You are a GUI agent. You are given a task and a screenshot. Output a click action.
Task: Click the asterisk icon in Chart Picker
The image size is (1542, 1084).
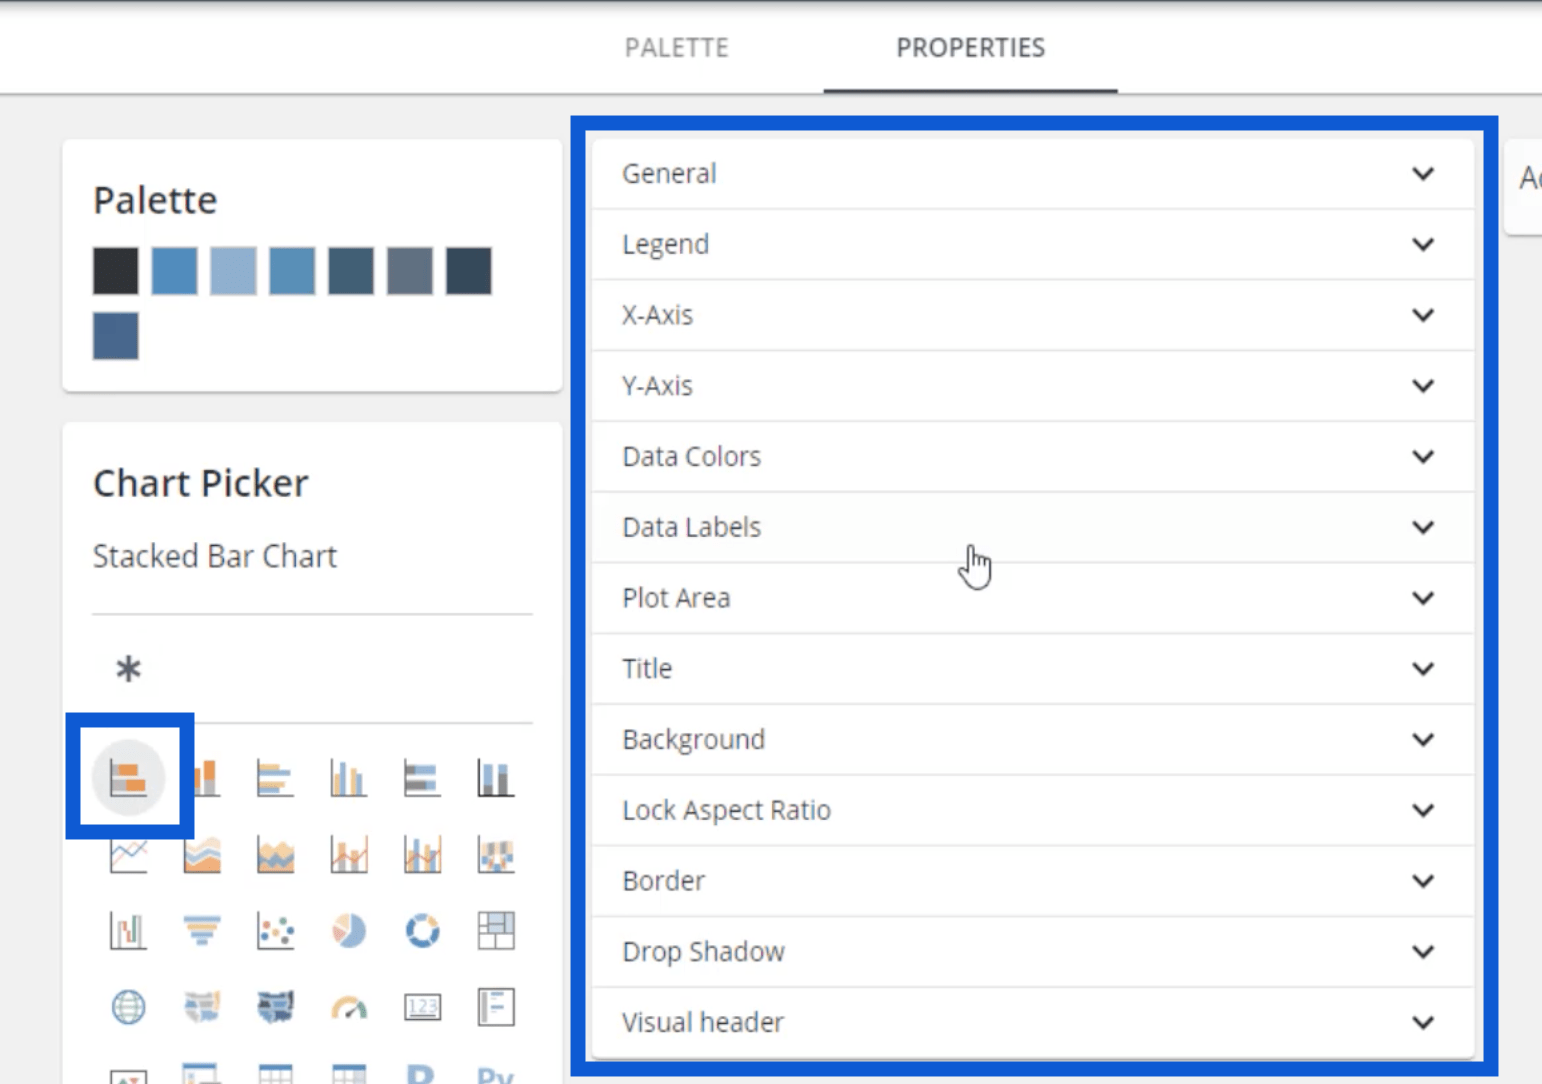coord(128,668)
